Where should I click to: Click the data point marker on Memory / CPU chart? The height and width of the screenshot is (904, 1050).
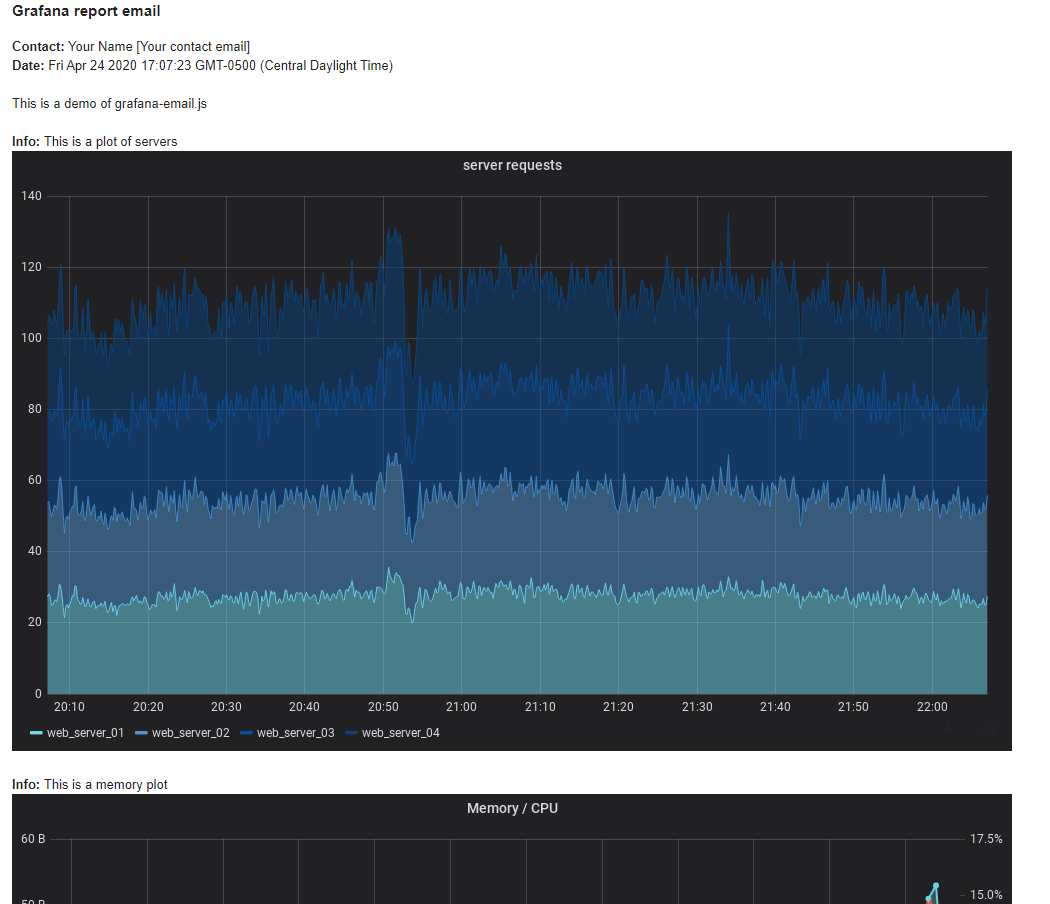click(936, 886)
